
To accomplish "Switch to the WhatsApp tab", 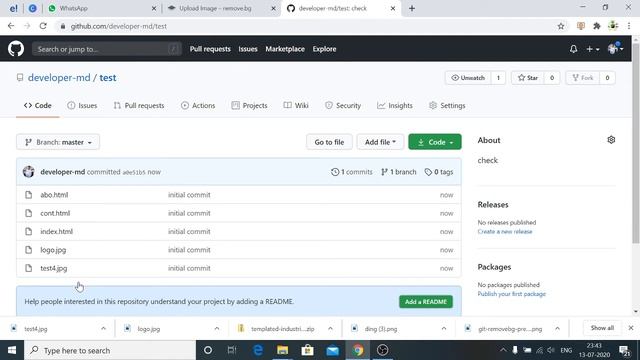I will [102, 8].
